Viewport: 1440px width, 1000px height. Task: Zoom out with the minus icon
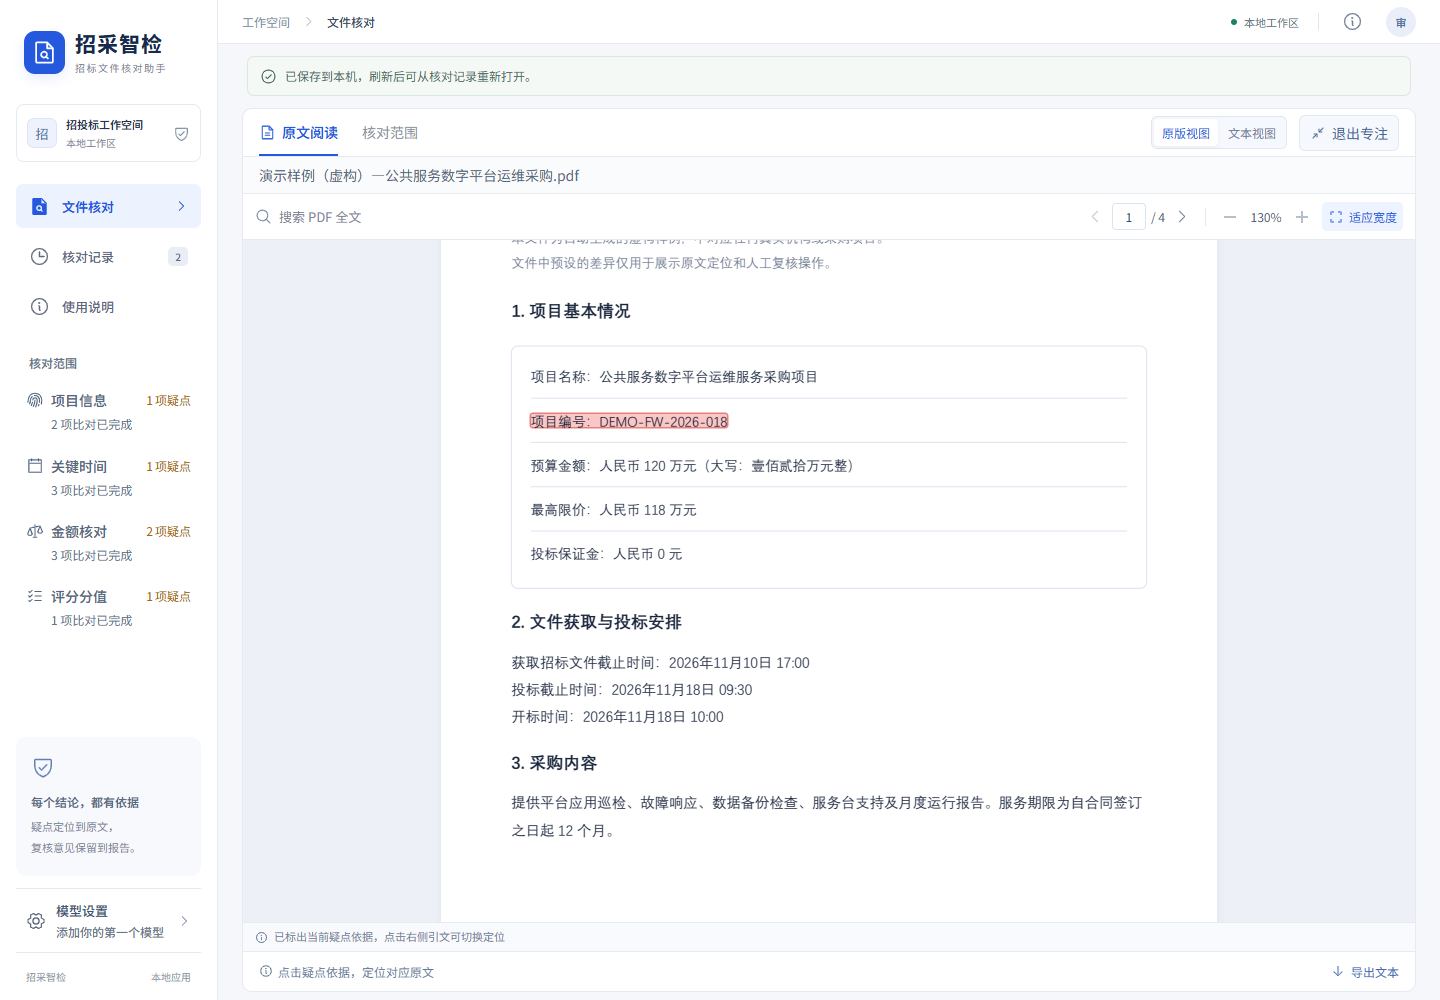[x=1230, y=217]
